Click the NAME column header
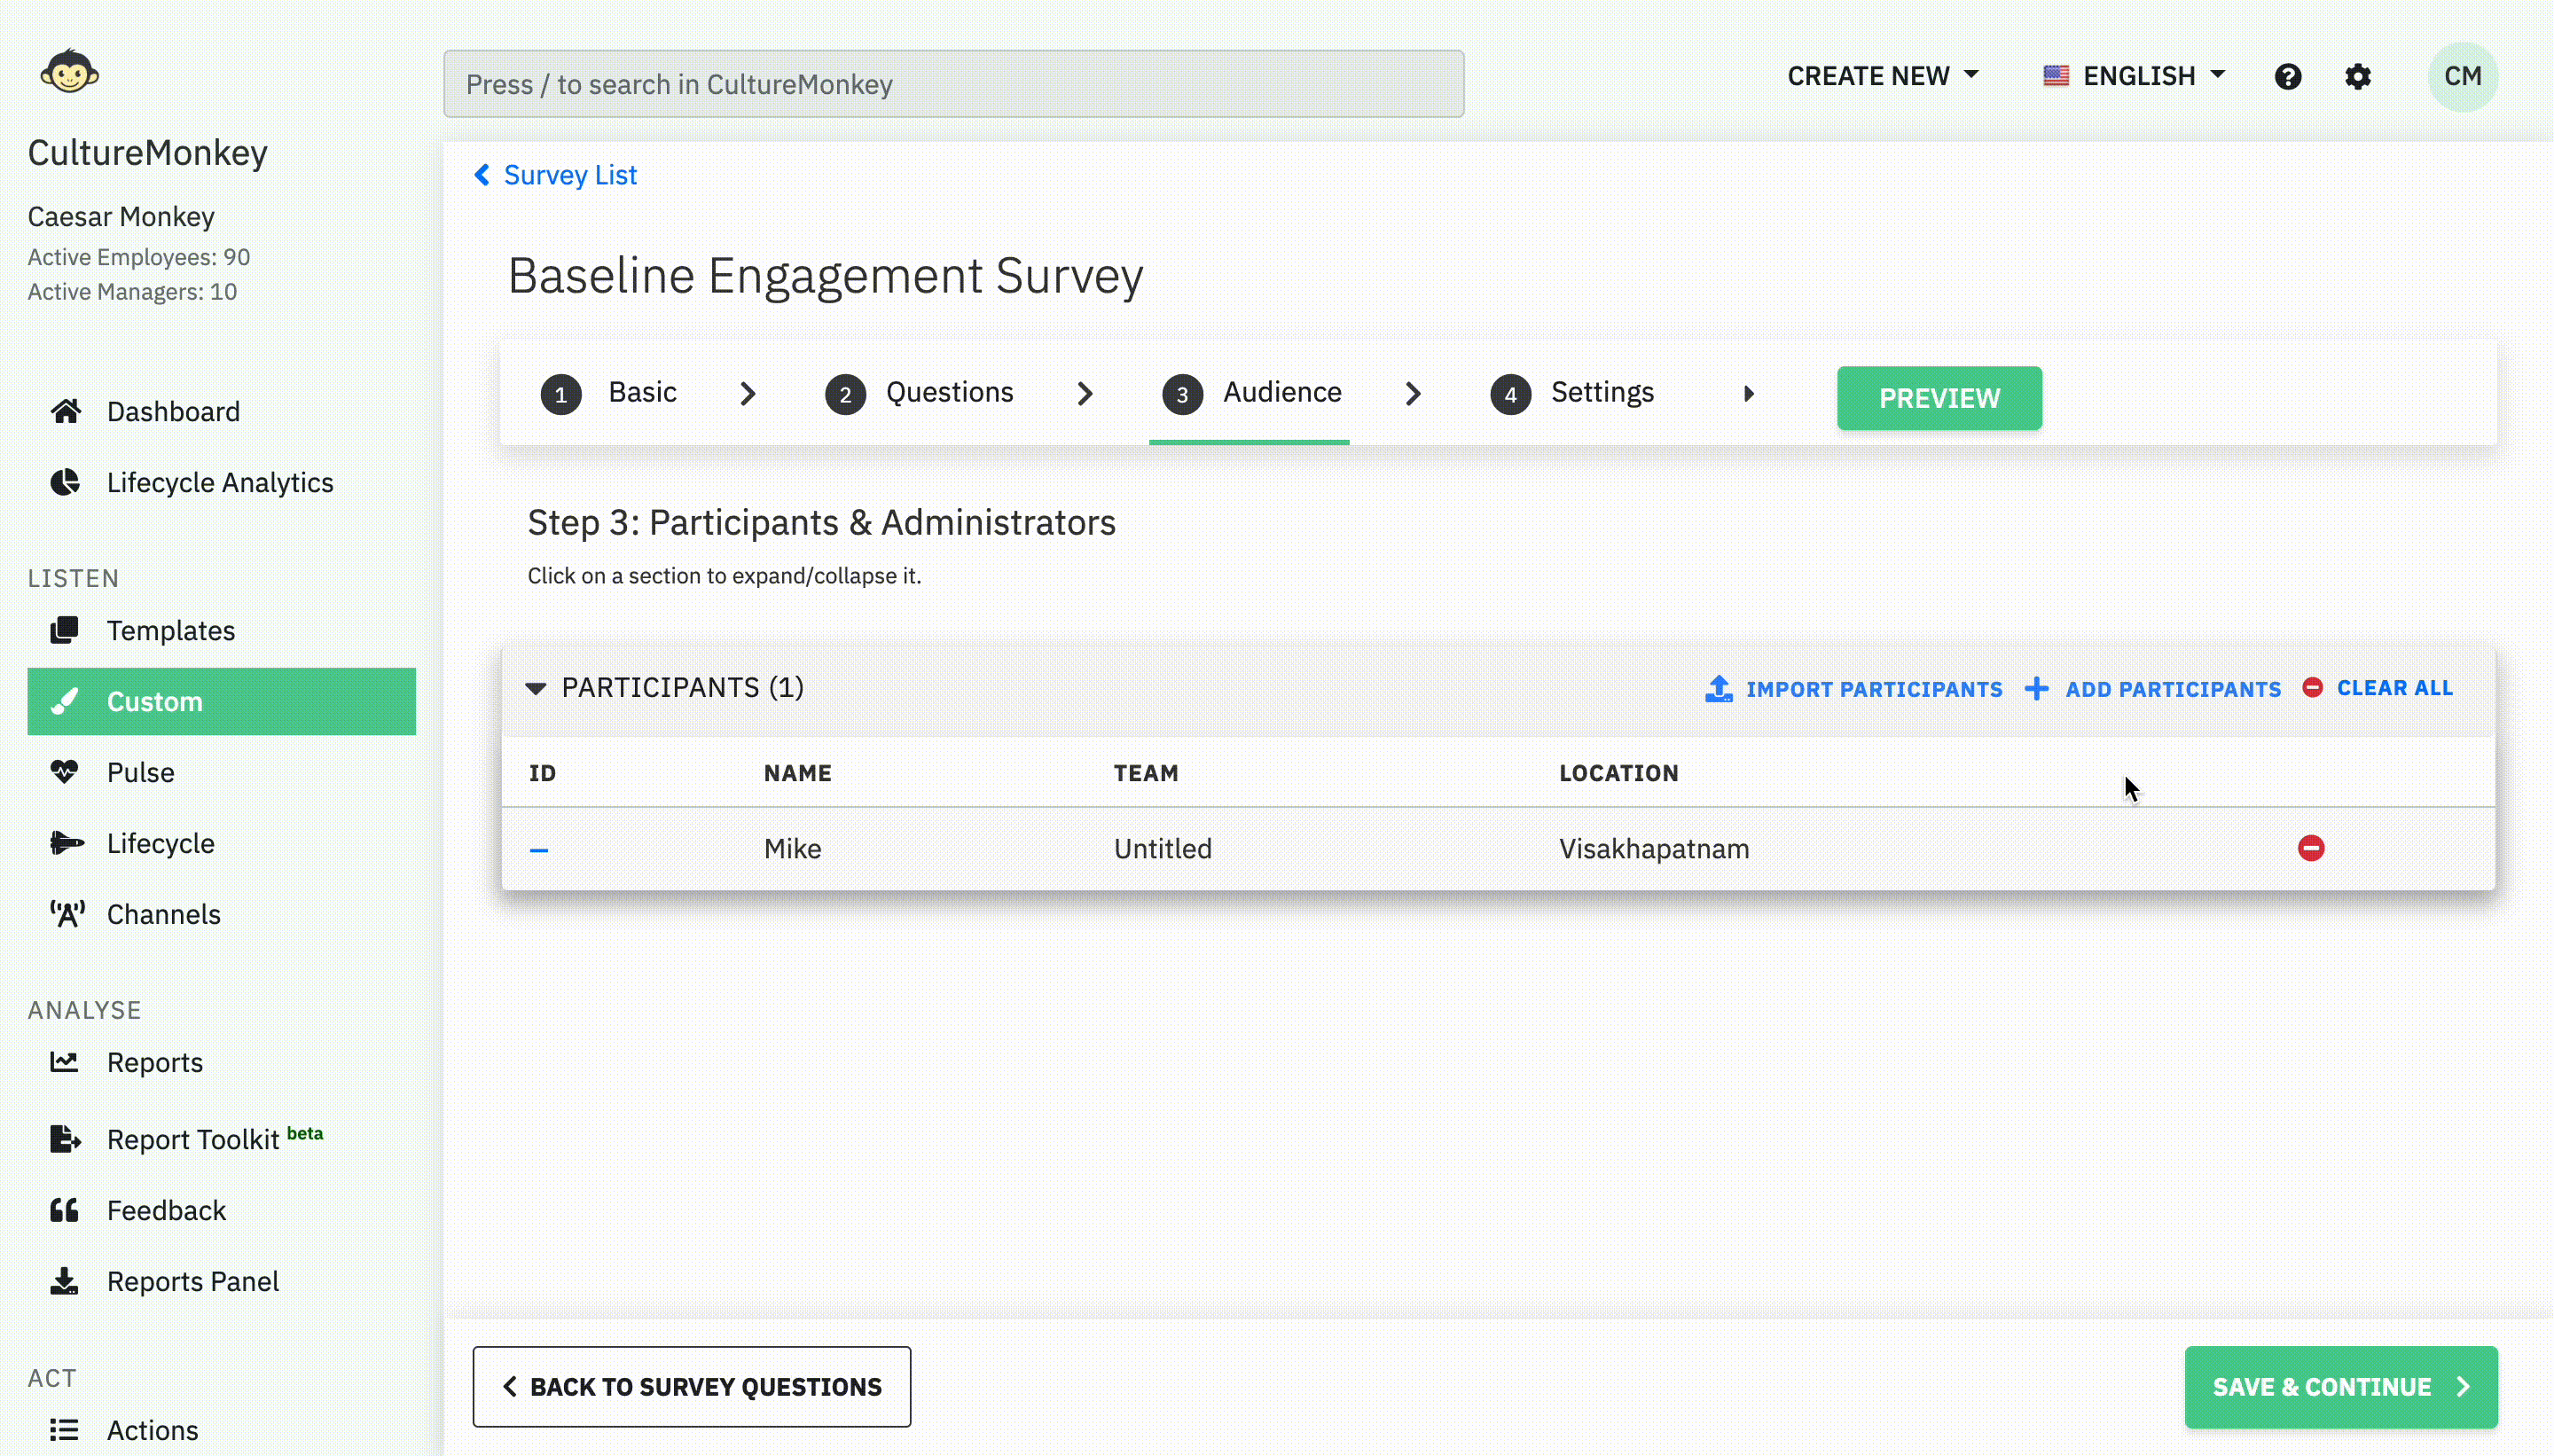Screen dimensions: 2554x1456 click(798, 773)
